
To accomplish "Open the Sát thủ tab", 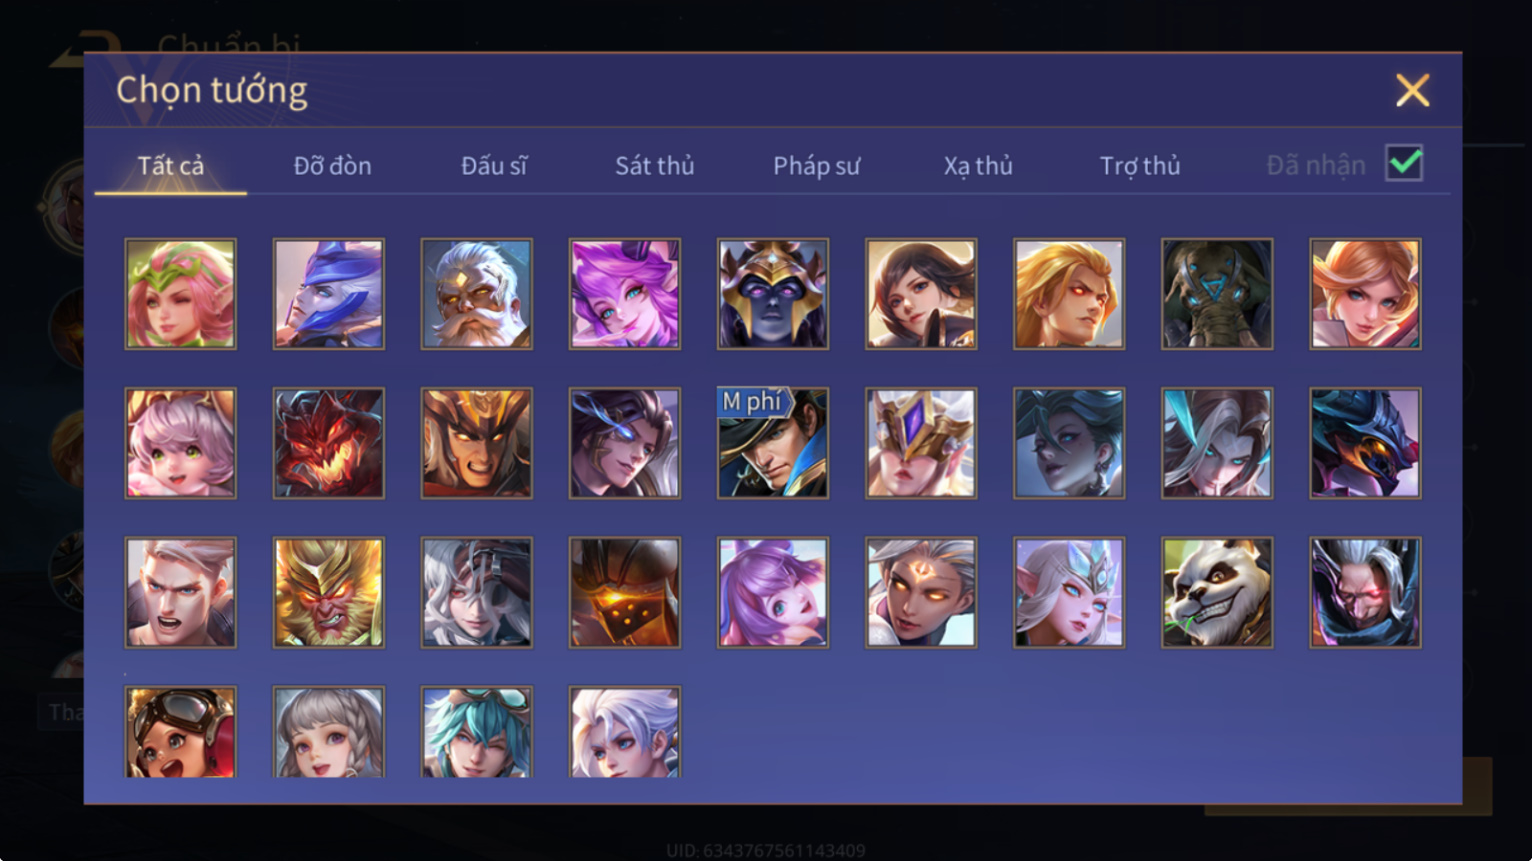I will coord(655,166).
